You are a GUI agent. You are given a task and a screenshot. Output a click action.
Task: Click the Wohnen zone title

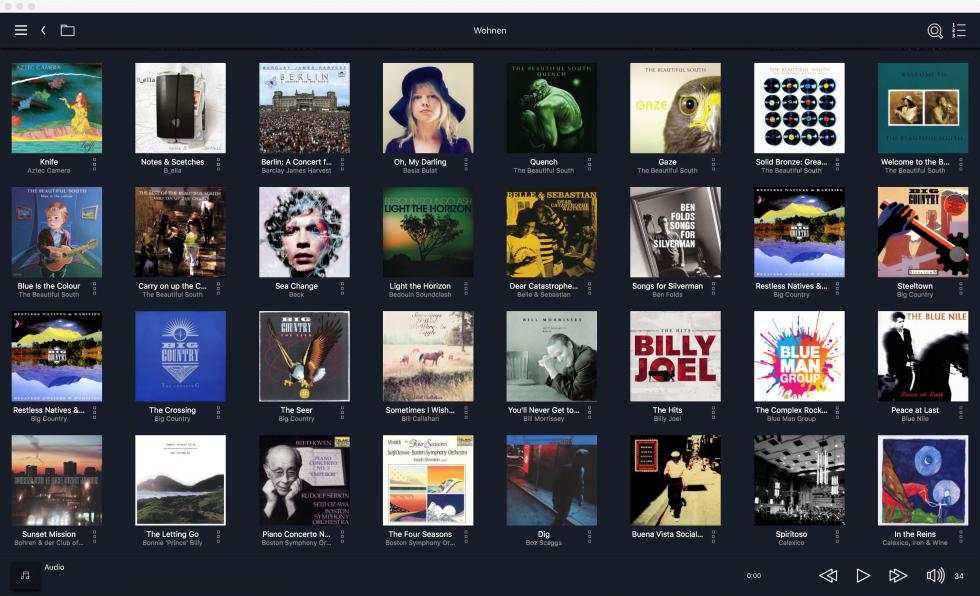[490, 31]
